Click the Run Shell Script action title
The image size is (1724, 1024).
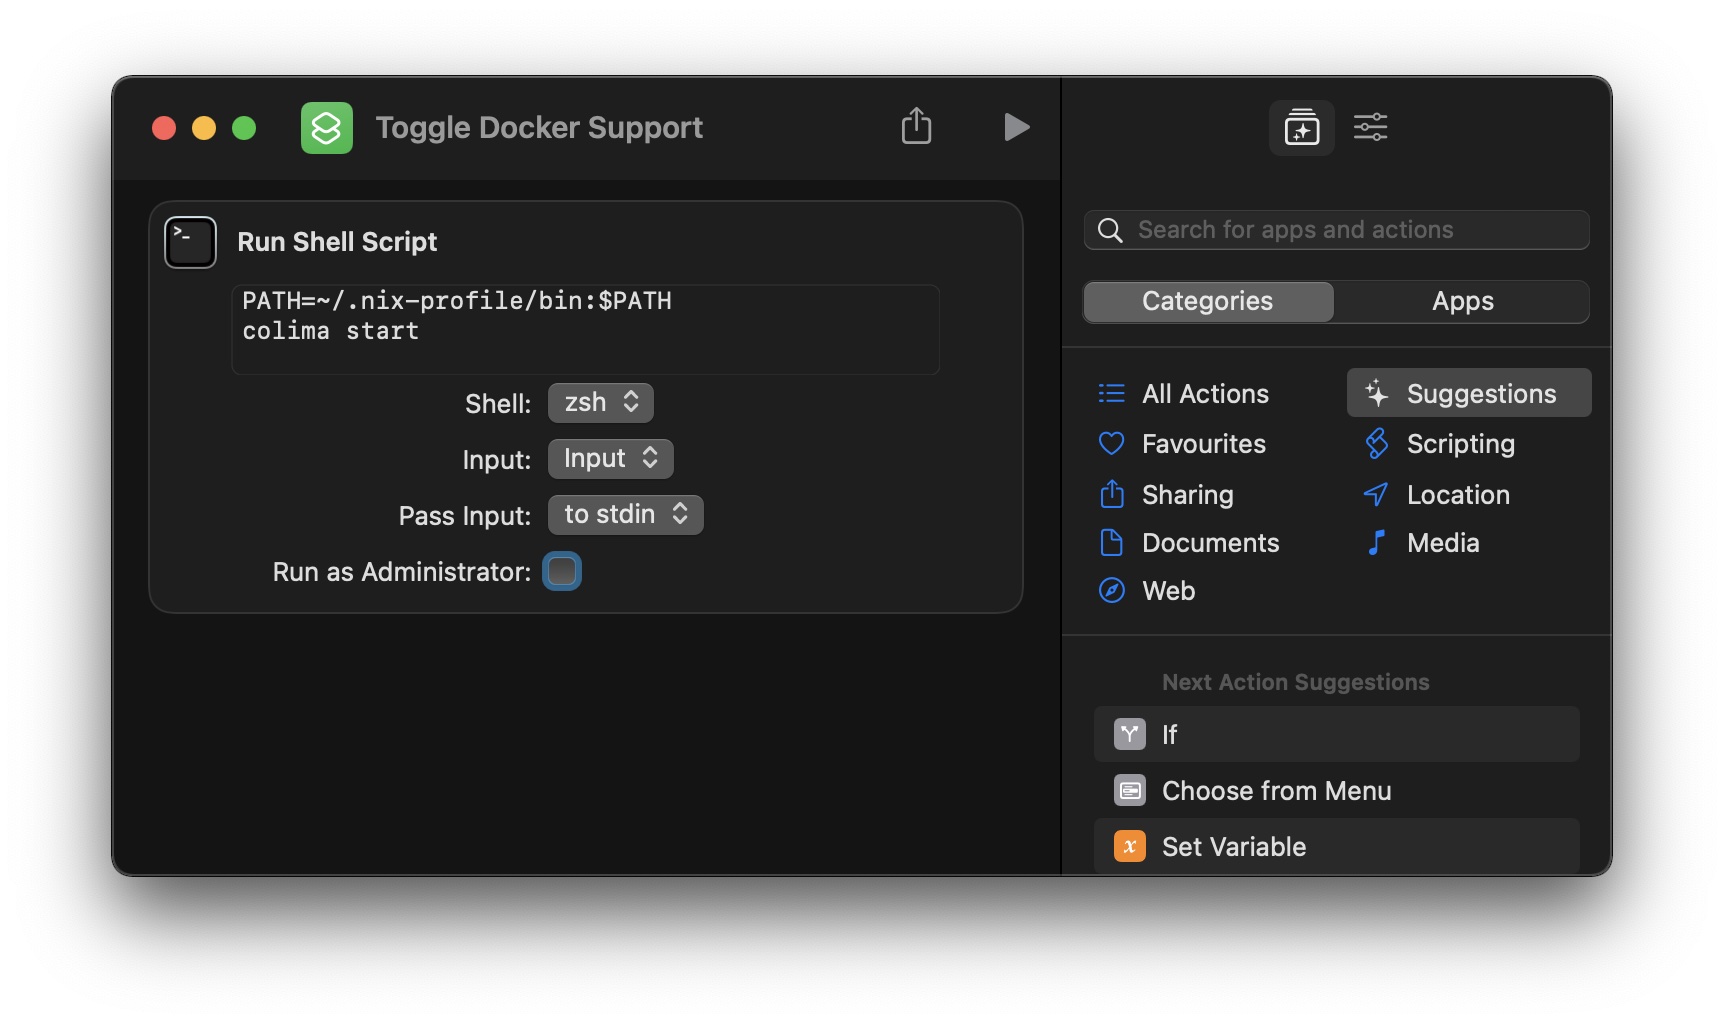point(337,242)
